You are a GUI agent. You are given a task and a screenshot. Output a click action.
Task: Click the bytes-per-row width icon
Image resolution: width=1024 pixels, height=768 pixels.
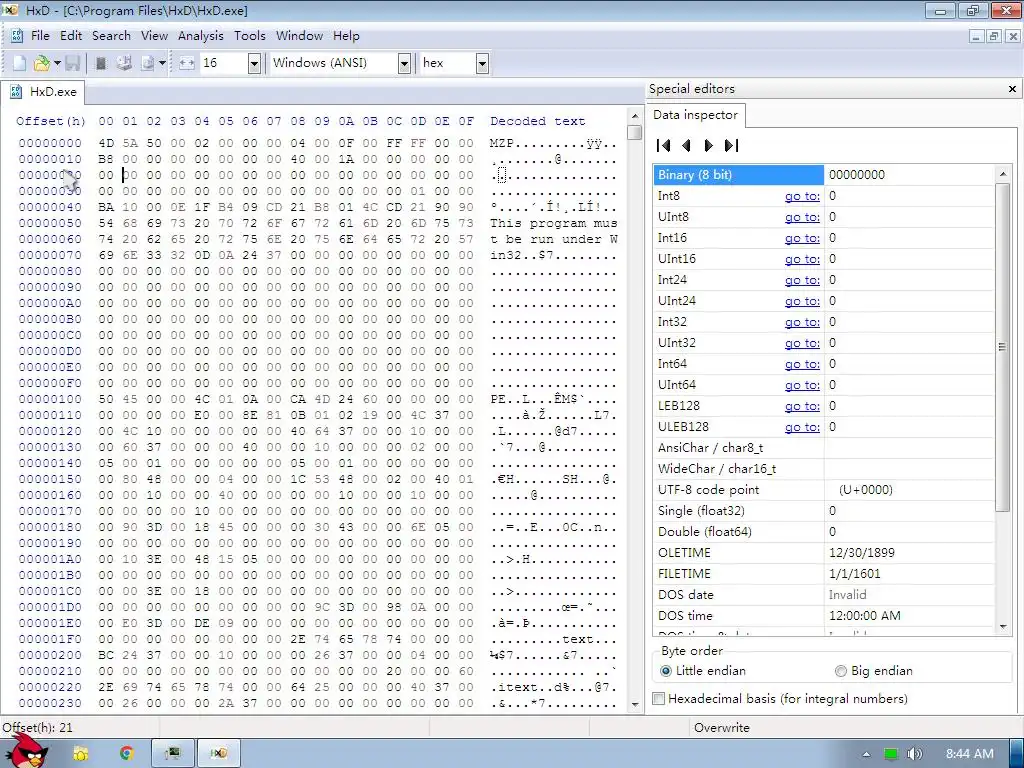coord(187,63)
